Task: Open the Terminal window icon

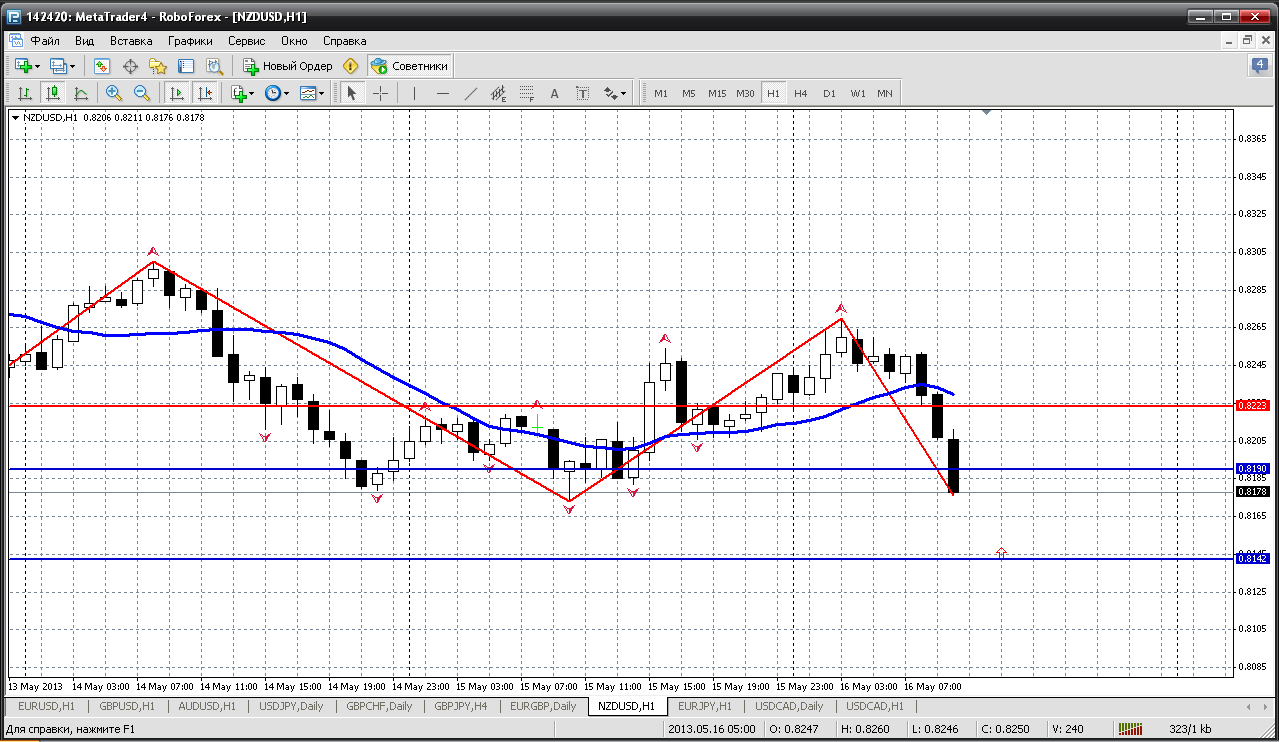Action: tap(186, 66)
